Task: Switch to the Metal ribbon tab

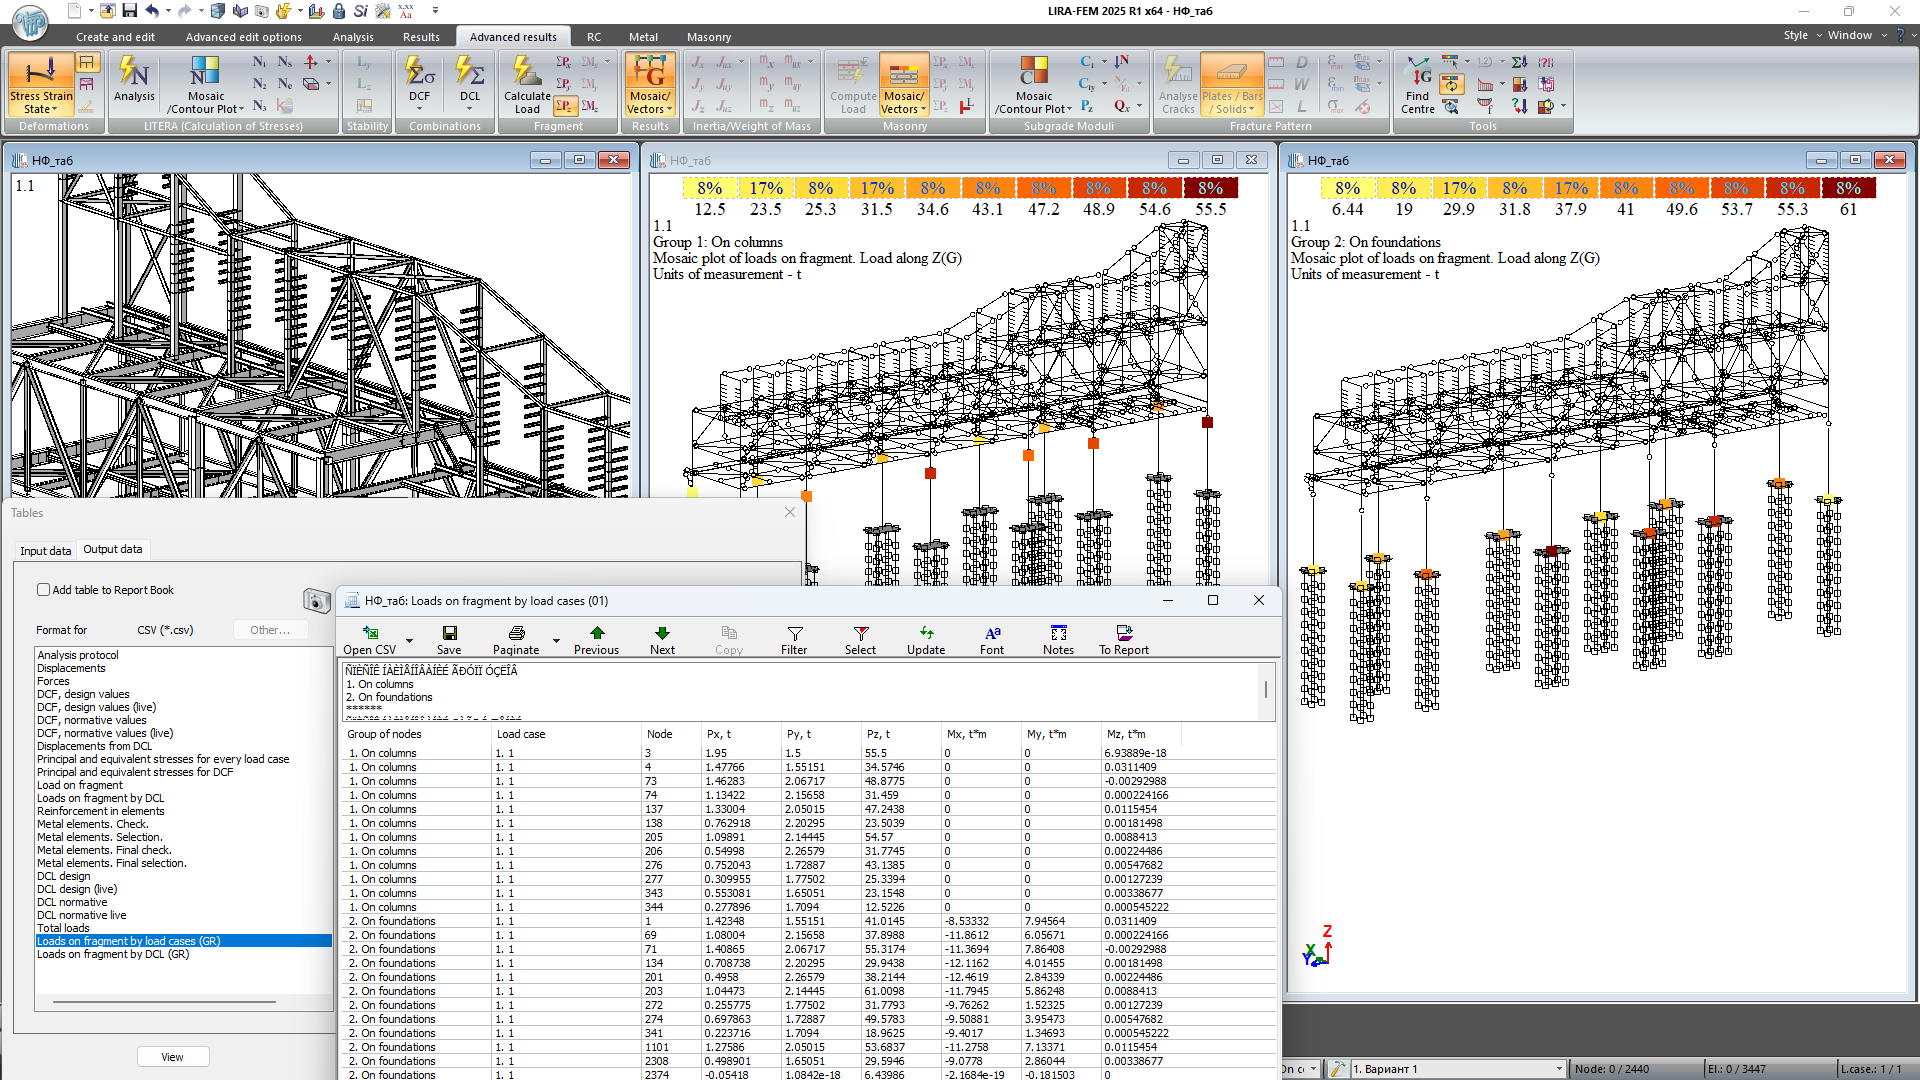Action: click(643, 37)
